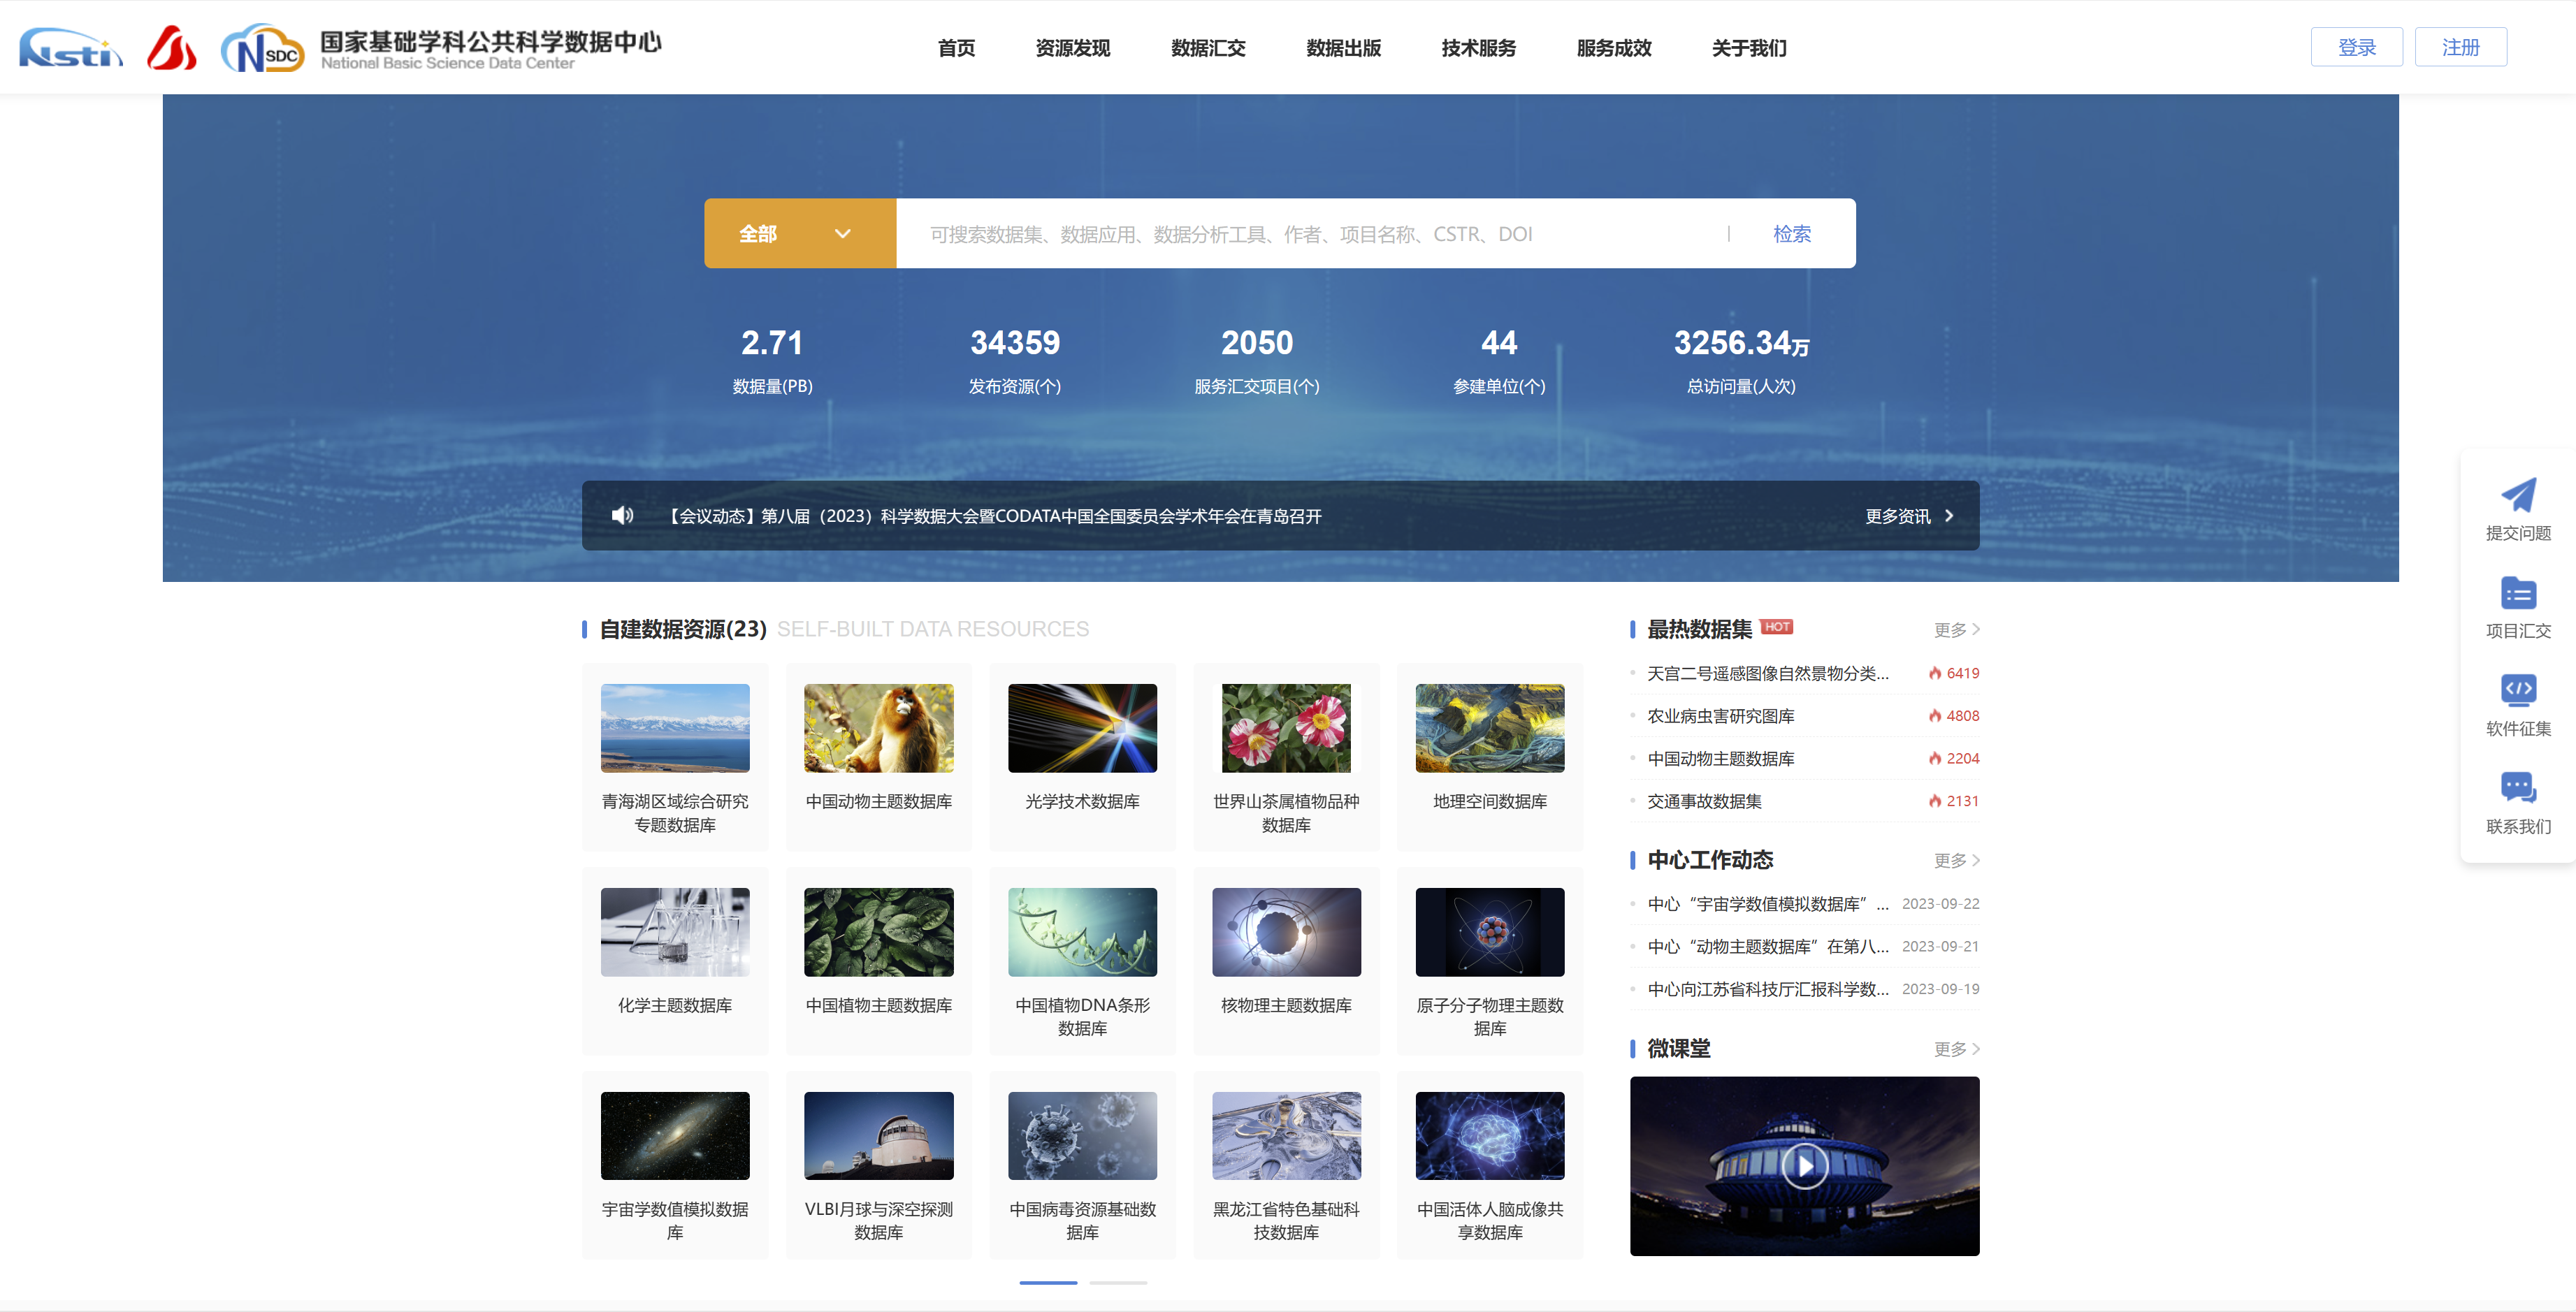This screenshot has width=2576, height=1312.
Task: Open the 数据出版 menu
Action: (x=1343, y=48)
